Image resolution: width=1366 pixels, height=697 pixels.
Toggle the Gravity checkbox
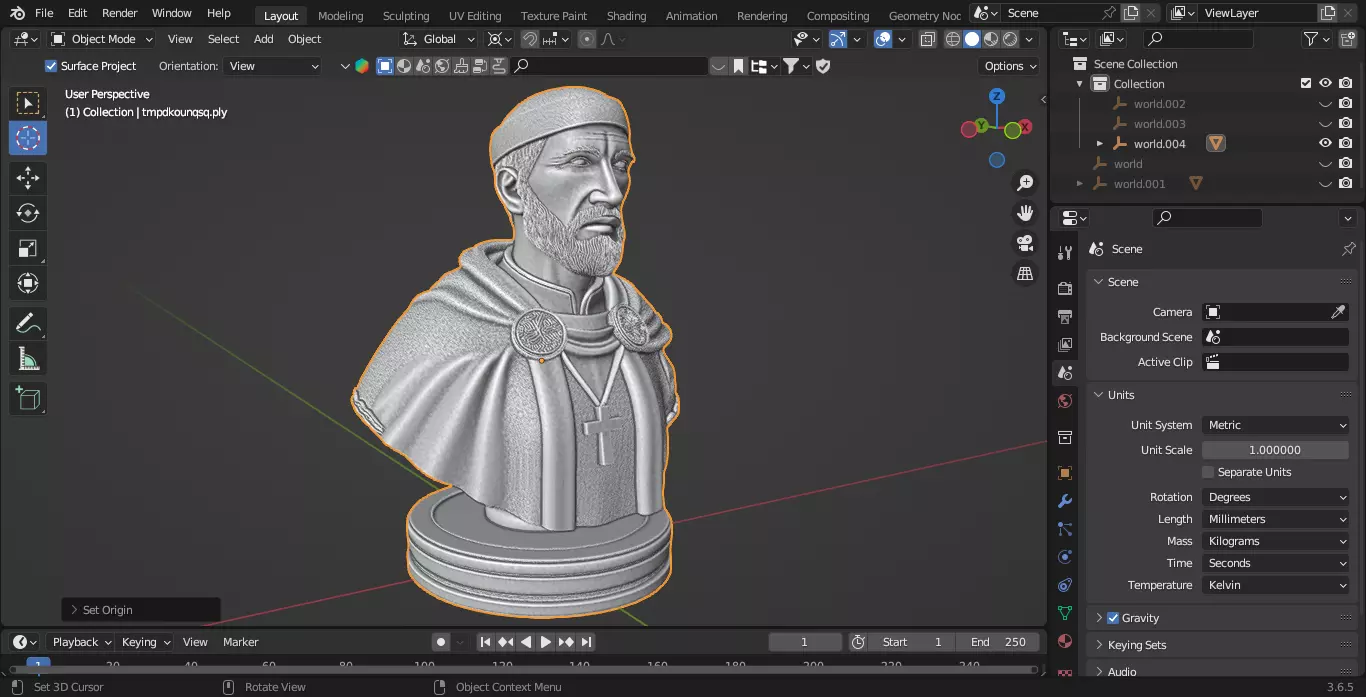tap(1113, 618)
